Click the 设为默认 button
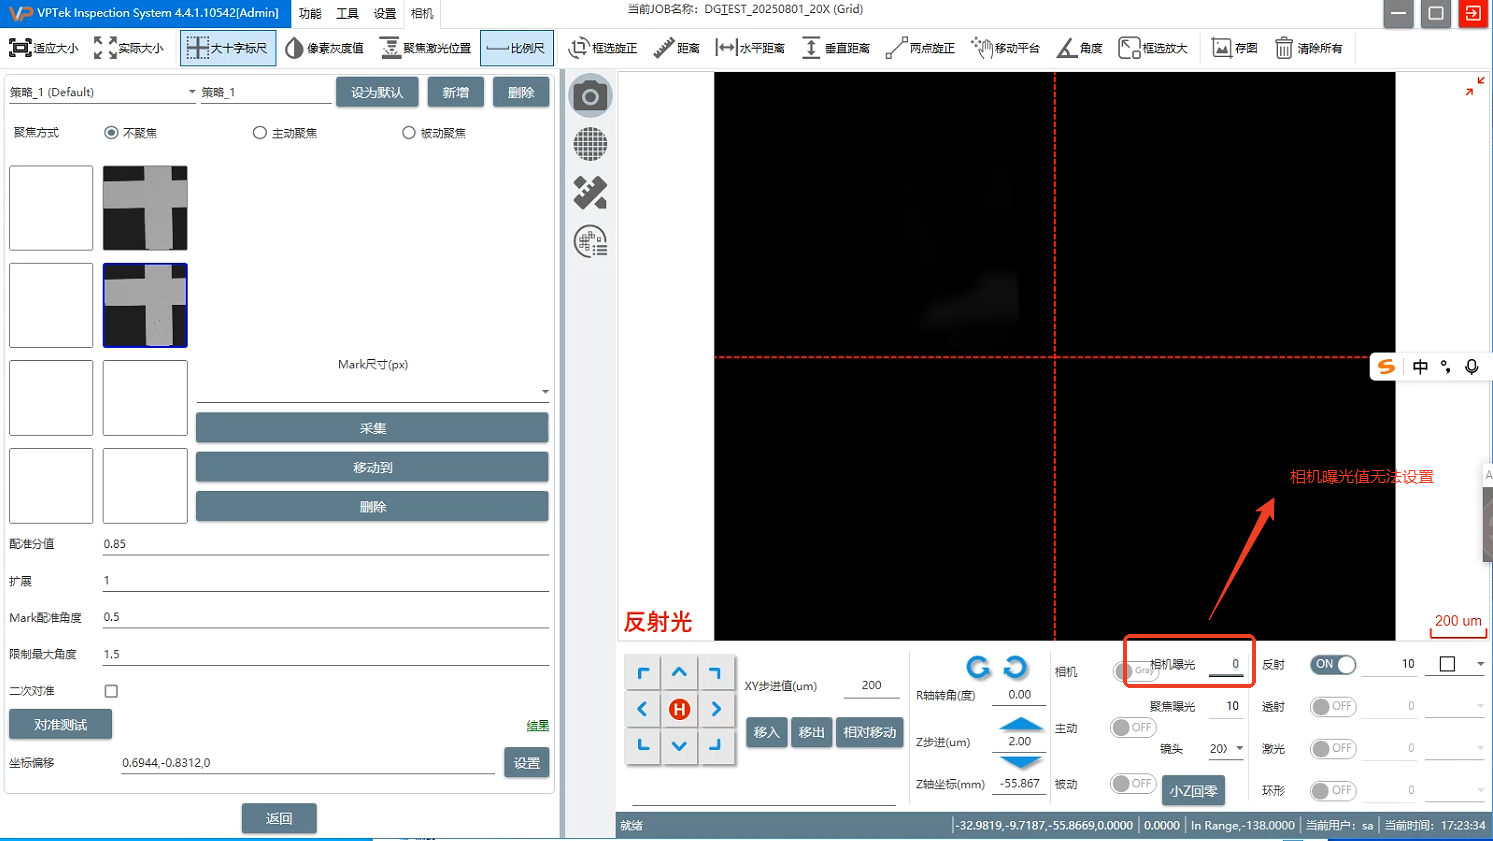 point(377,92)
